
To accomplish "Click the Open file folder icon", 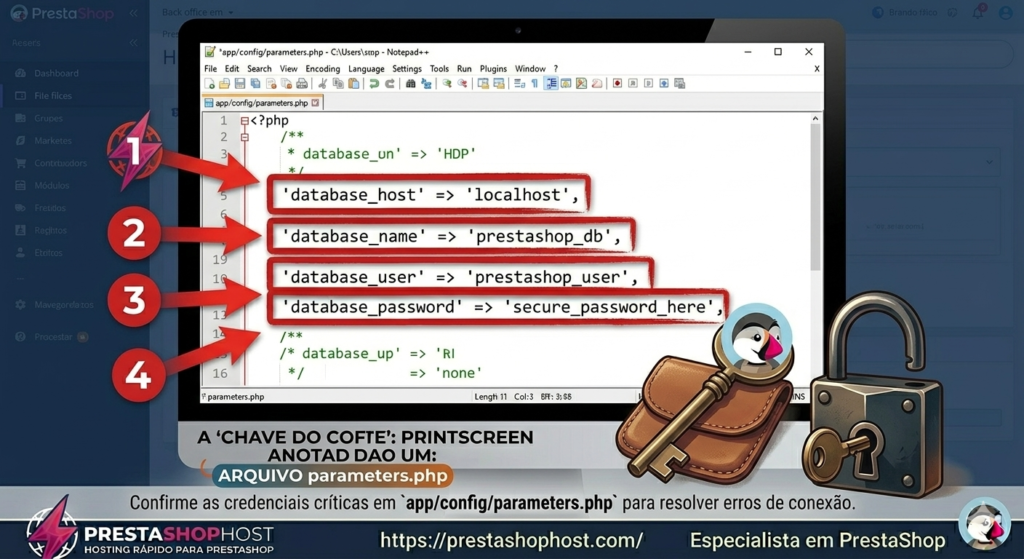I will click(x=225, y=84).
